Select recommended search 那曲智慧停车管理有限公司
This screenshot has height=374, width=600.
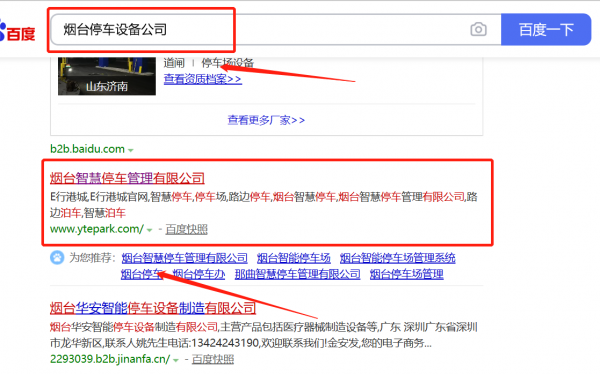(297, 274)
